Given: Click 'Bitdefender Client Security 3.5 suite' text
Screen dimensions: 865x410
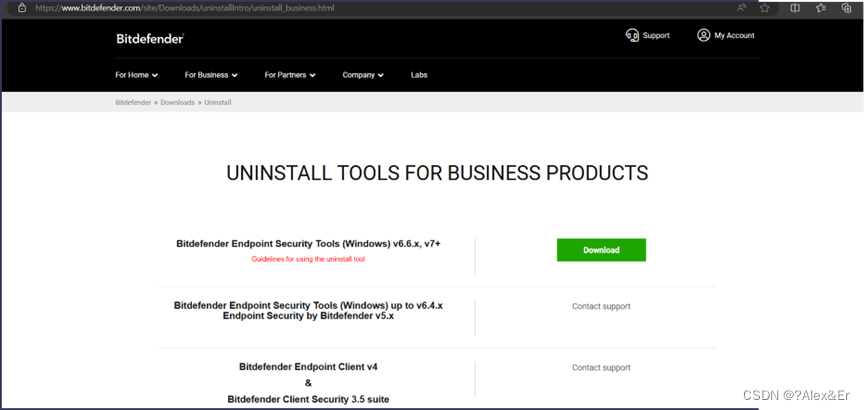Looking at the screenshot, I should [308, 399].
